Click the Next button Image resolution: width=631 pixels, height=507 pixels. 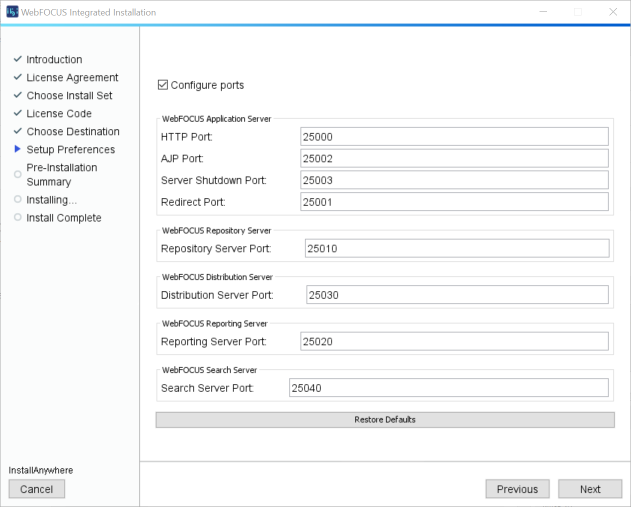pyautogui.click(x=590, y=489)
